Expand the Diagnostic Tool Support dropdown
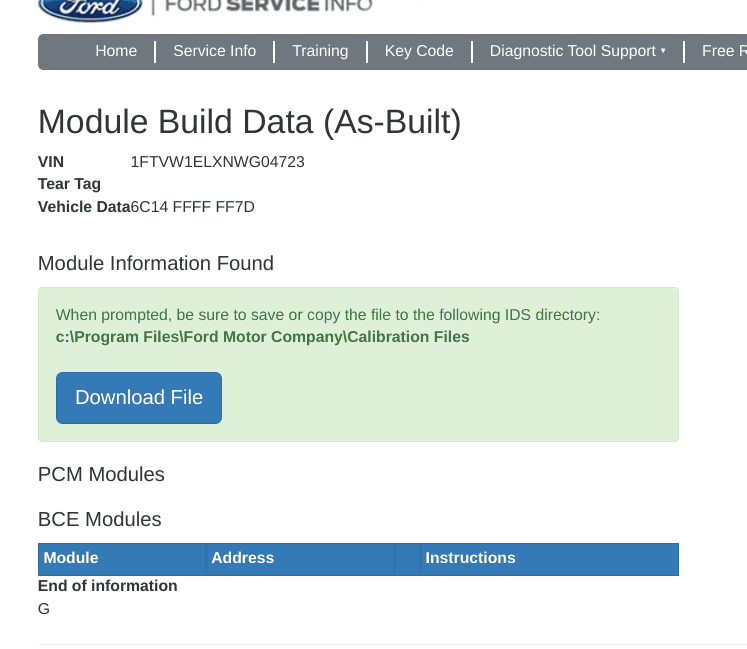This screenshot has height=649, width=747. click(x=577, y=51)
